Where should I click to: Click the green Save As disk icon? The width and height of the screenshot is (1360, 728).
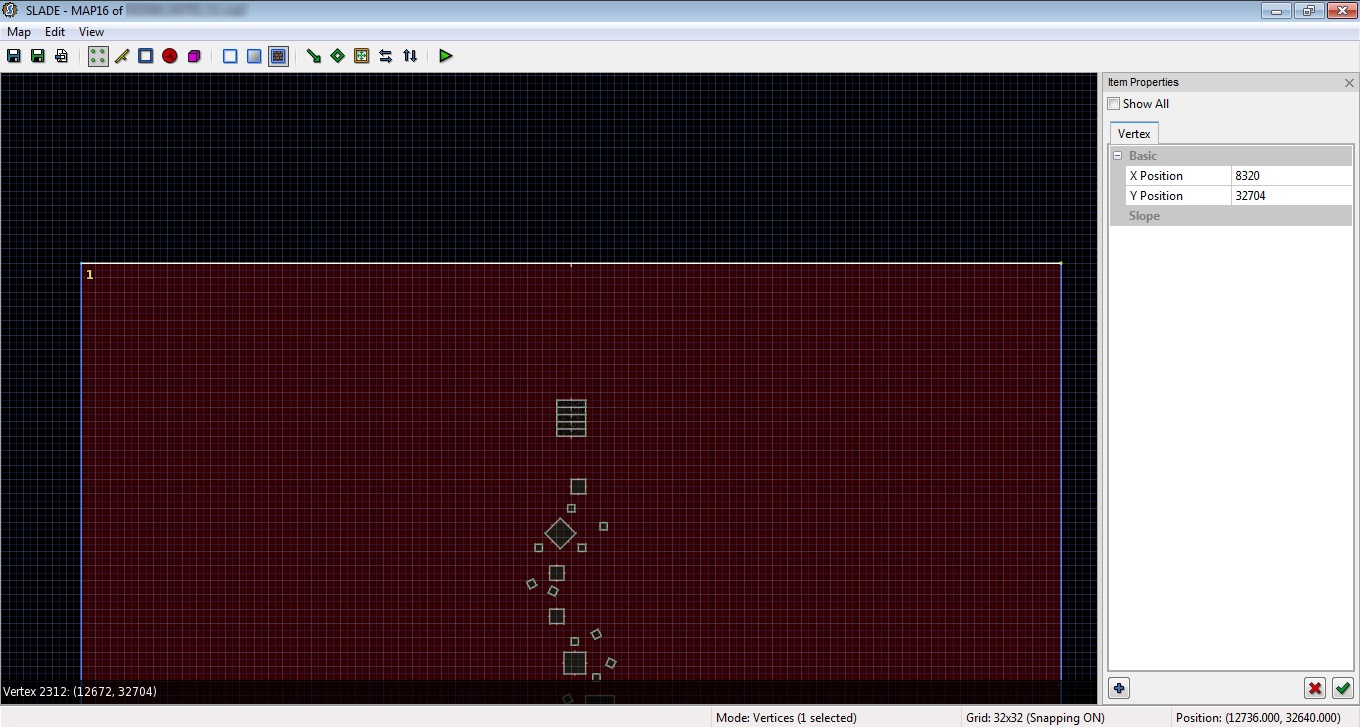click(x=38, y=56)
